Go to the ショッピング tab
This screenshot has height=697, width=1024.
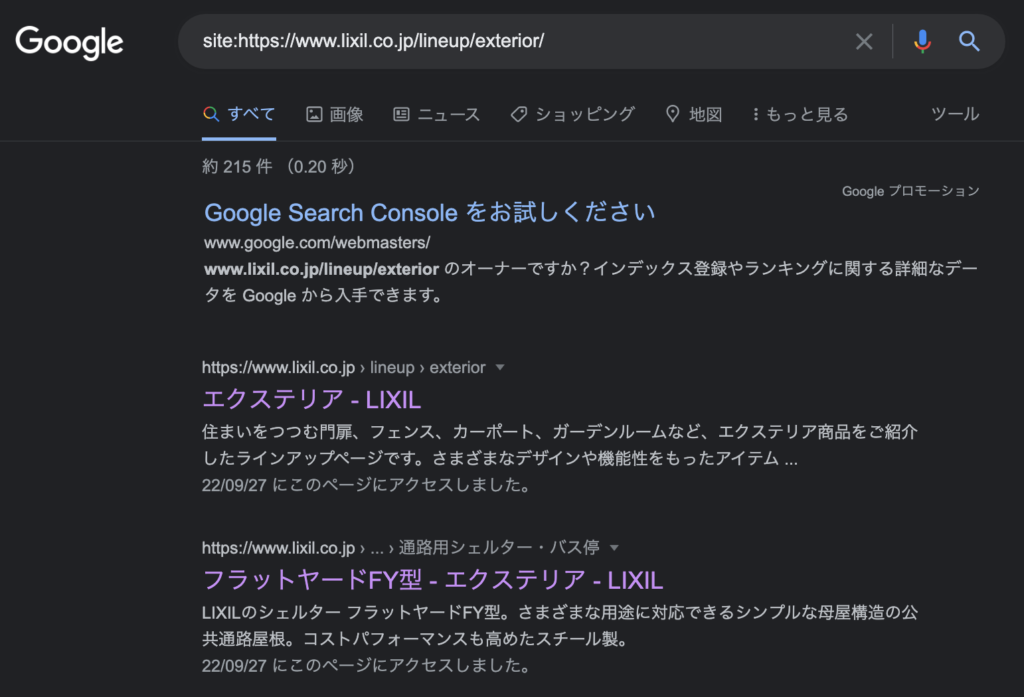point(573,114)
